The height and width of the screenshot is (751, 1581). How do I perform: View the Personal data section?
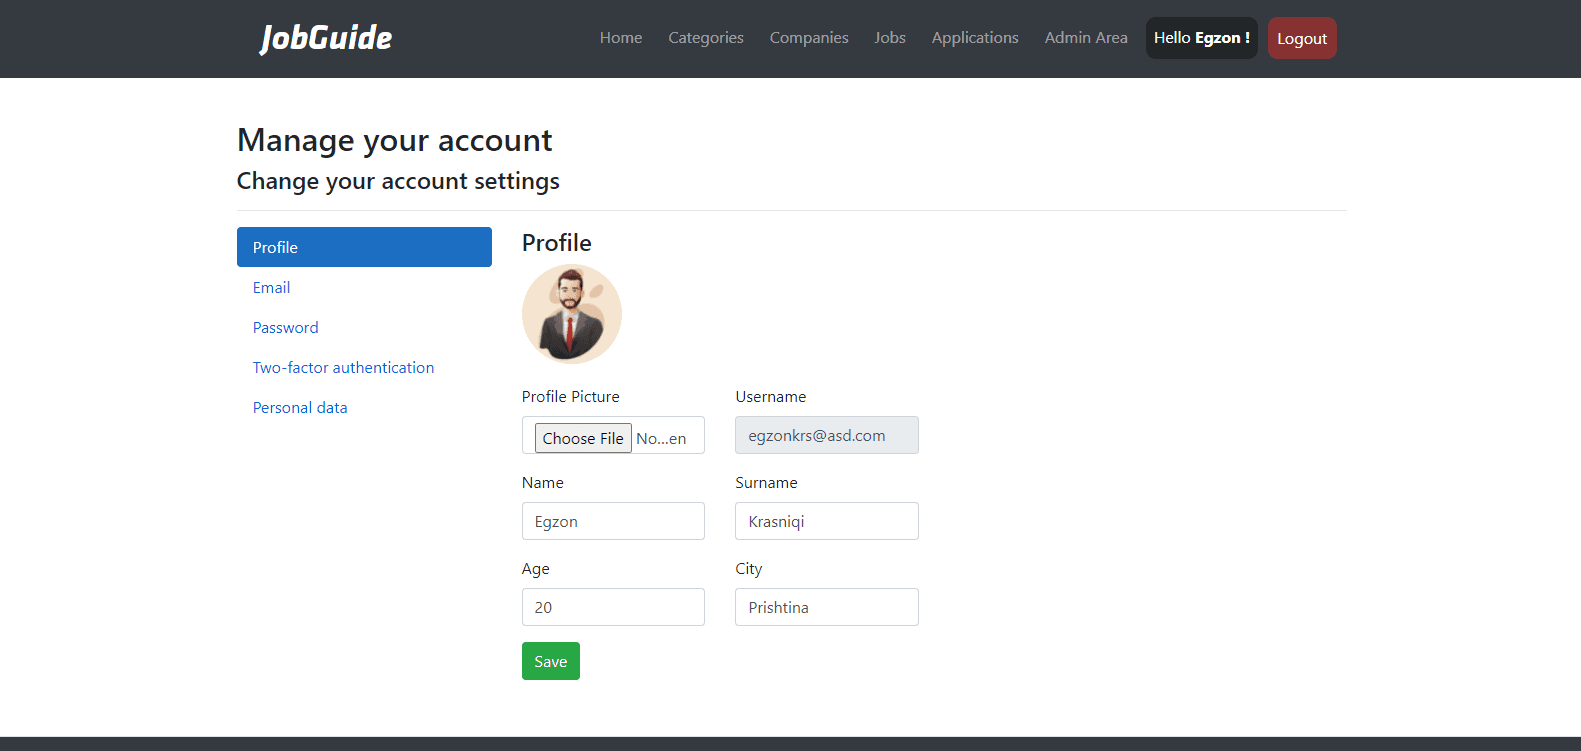point(300,408)
